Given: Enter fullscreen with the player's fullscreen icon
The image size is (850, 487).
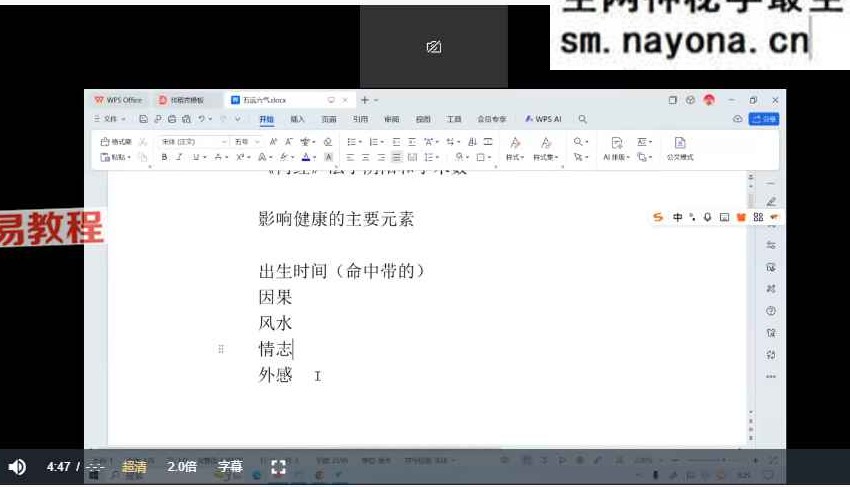Looking at the screenshot, I should point(278,467).
